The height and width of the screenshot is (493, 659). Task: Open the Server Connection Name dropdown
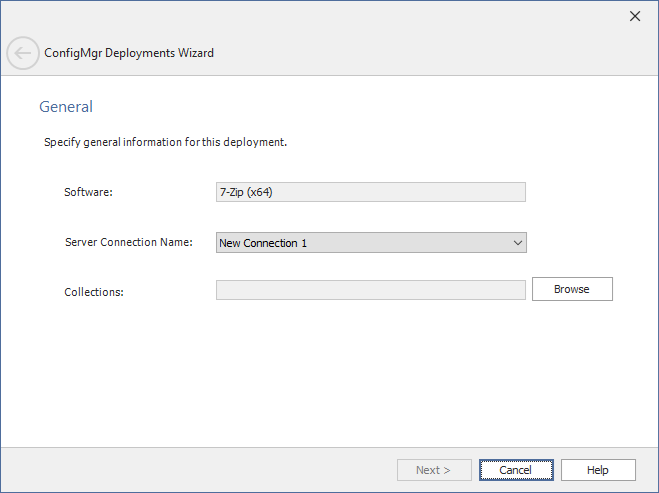coord(370,243)
